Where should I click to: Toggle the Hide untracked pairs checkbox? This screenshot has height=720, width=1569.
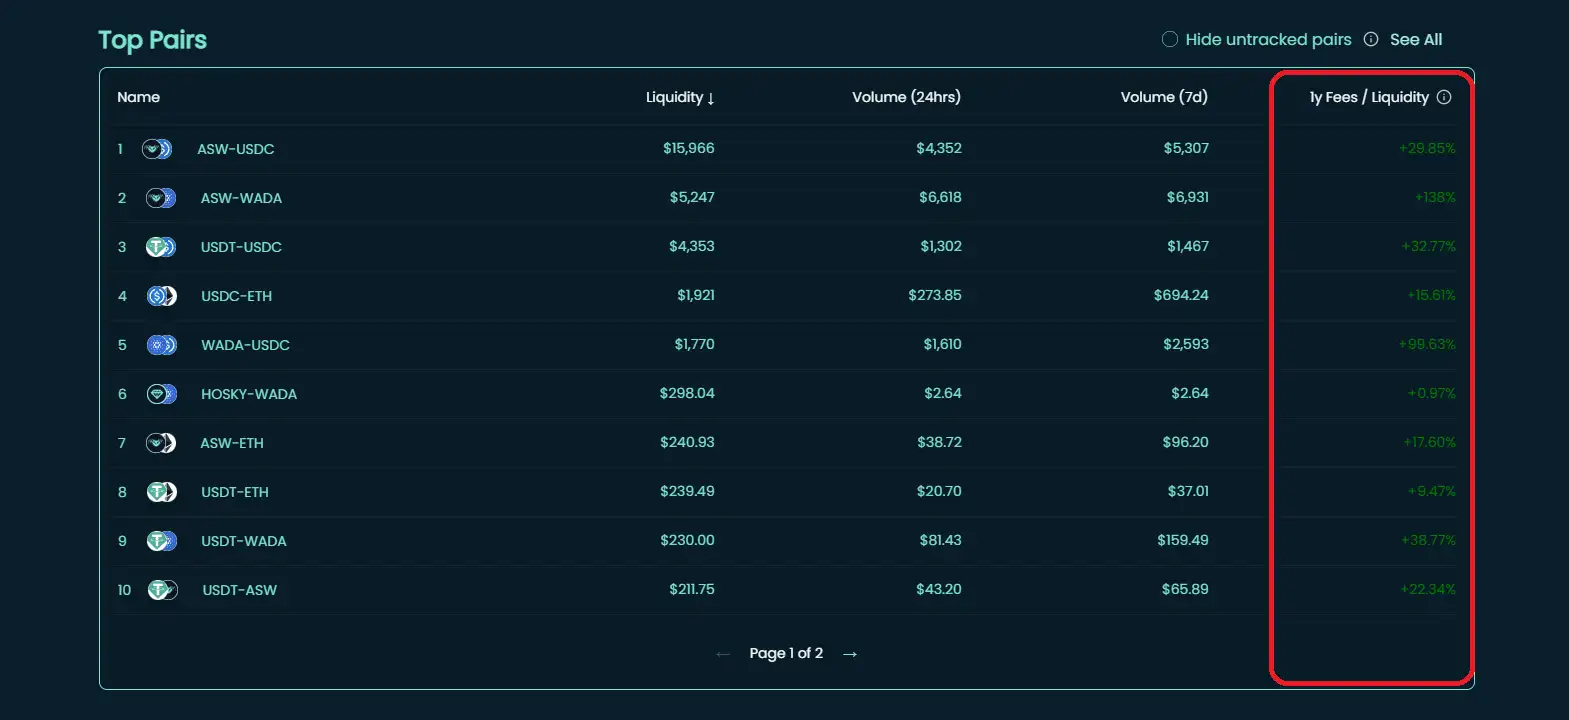tap(1169, 40)
